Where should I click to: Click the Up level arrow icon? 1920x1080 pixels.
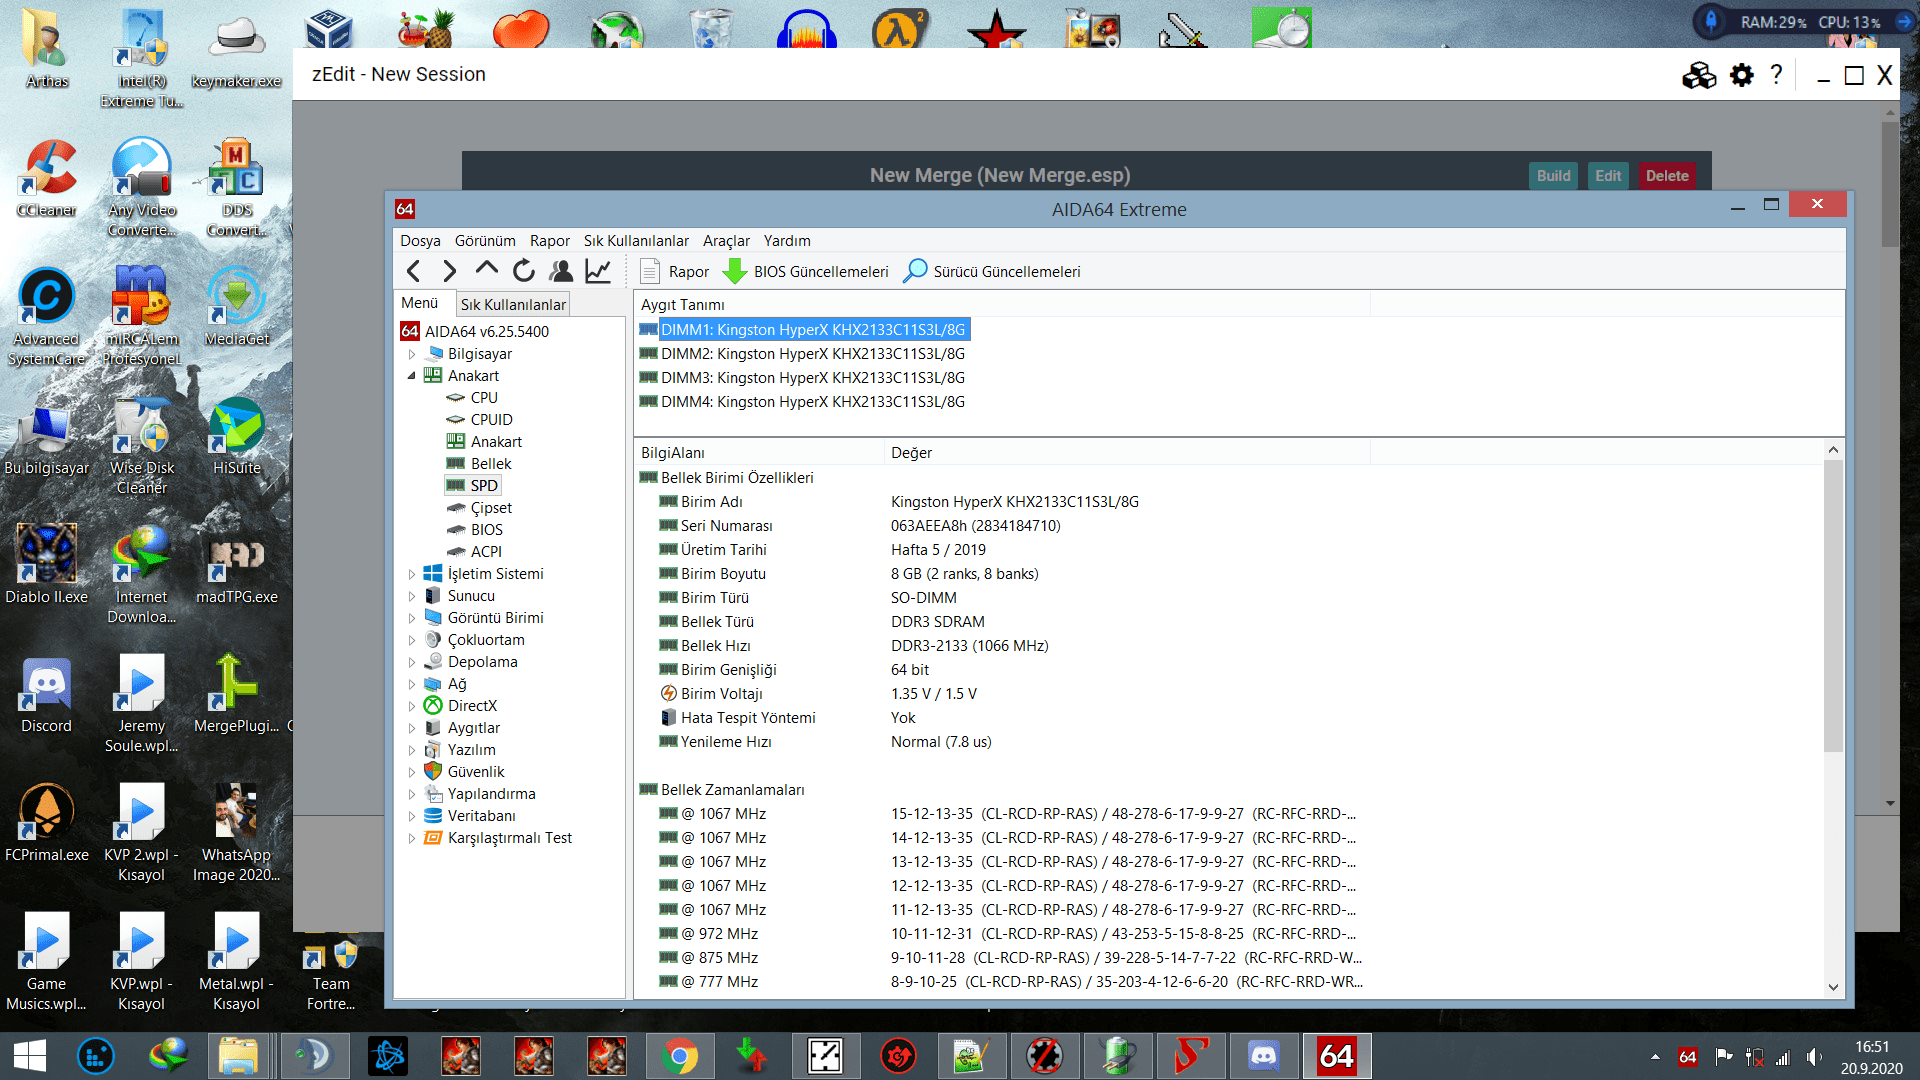(x=486, y=269)
